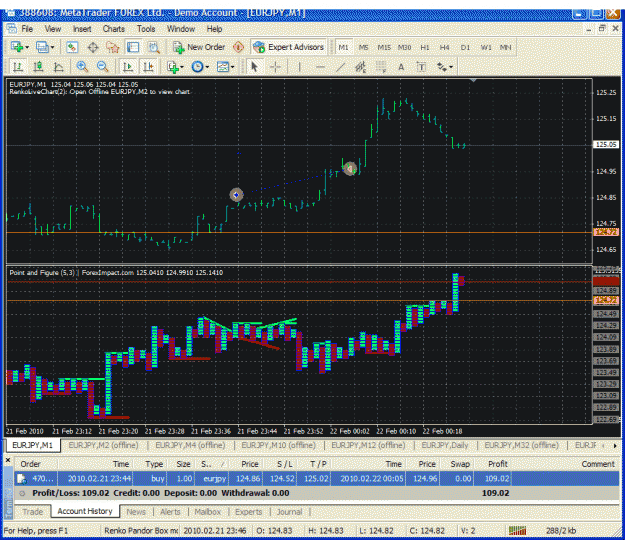The height and width of the screenshot is (540, 625).
Task: Show the Market Watch window
Action: [x=72, y=47]
